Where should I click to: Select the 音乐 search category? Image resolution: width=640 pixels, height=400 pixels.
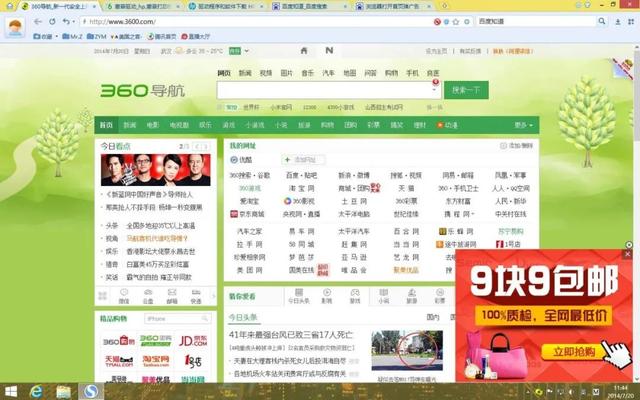(308, 73)
